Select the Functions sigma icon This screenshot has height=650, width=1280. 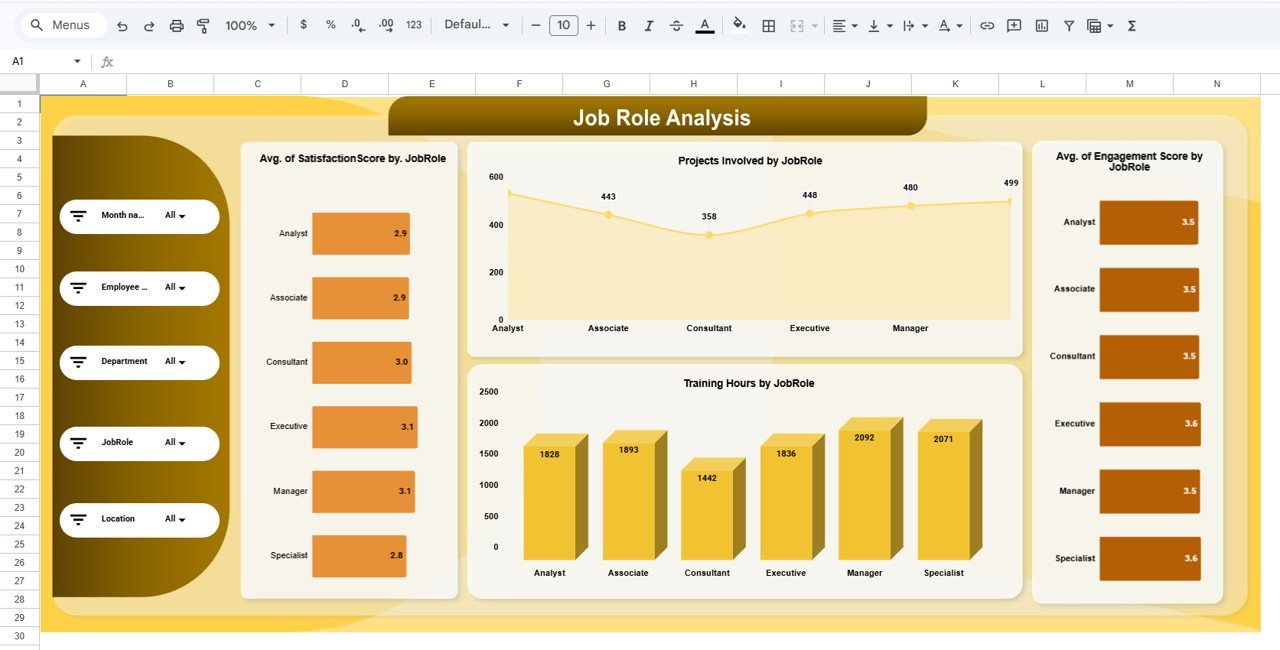(x=1131, y=25)
